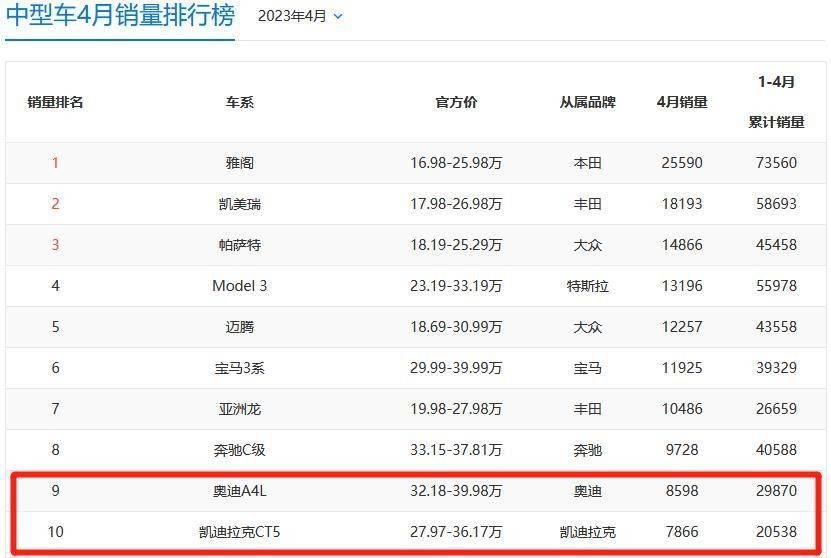This screenshot has width=831, height=558.
Task: Click the 中型车4月销量排行榜 title tab
Action: [120, 15]
